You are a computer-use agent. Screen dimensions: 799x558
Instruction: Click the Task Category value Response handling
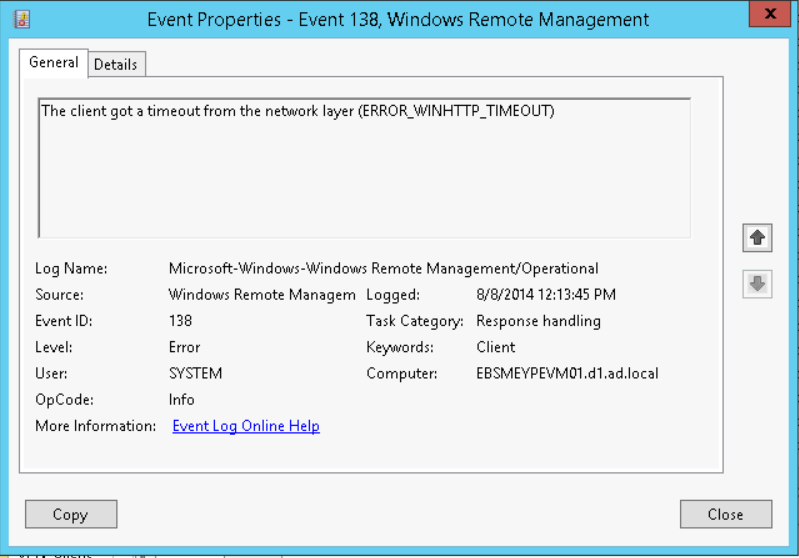click(538, 321)
